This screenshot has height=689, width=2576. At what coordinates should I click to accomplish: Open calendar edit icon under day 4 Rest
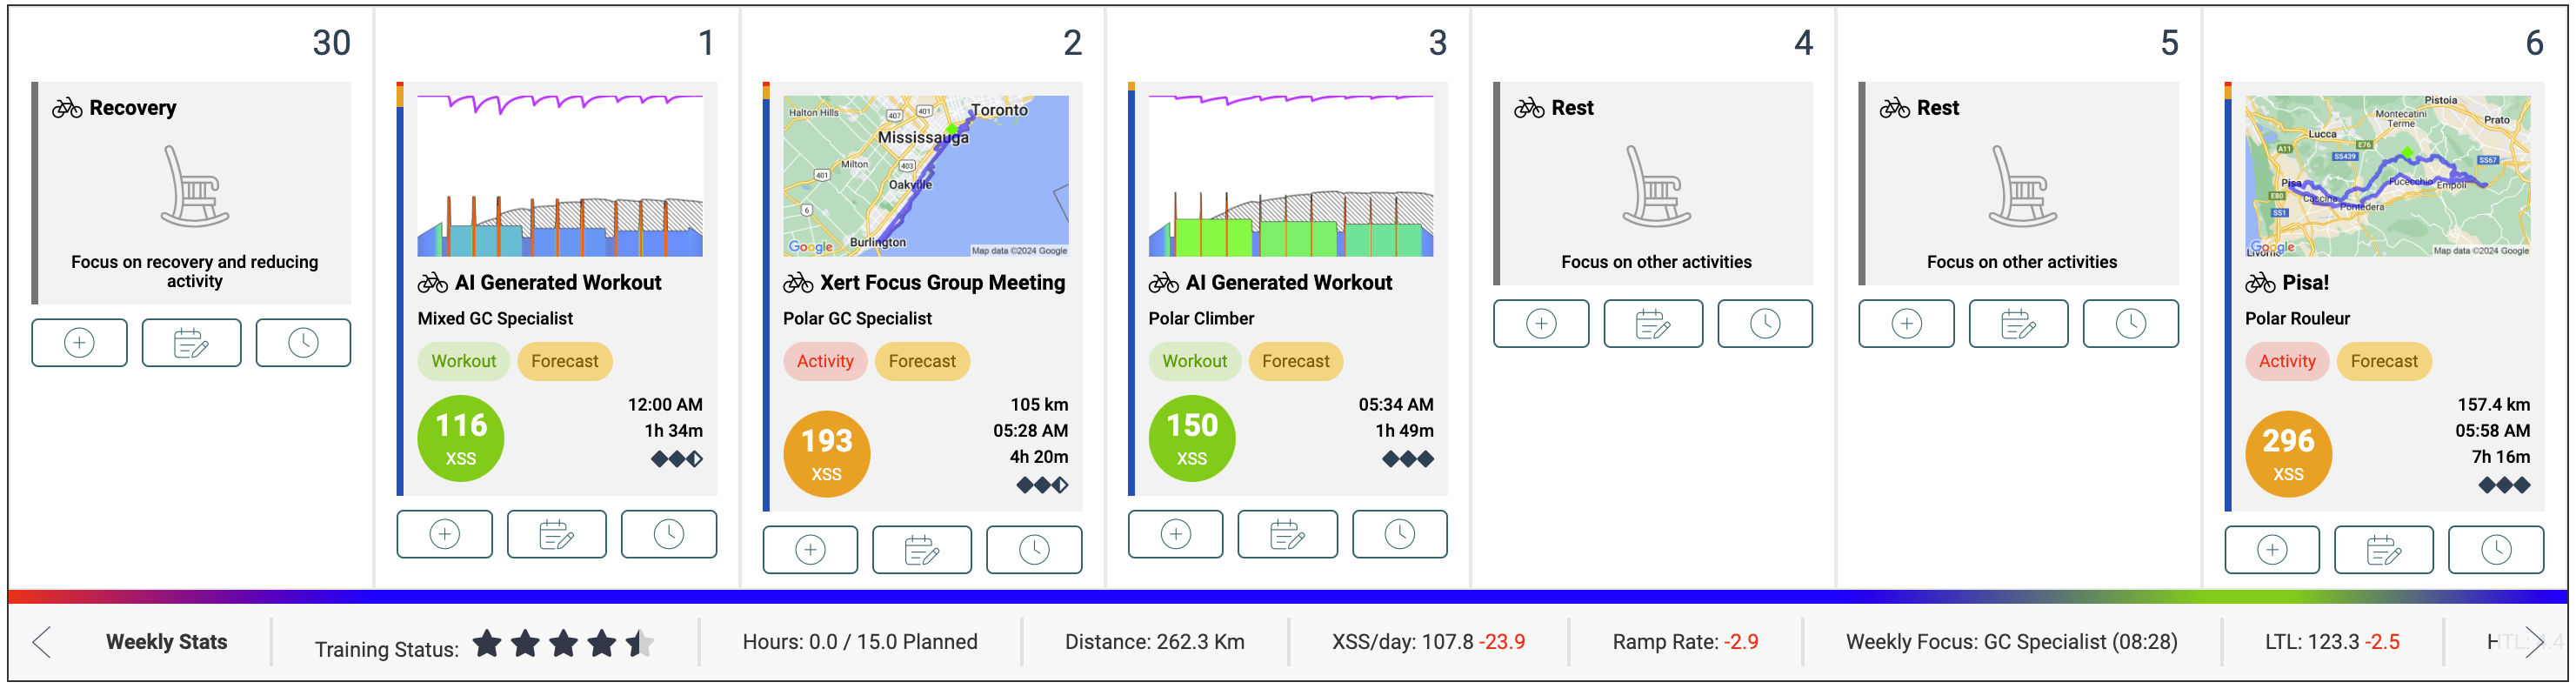click(1652, 324)
